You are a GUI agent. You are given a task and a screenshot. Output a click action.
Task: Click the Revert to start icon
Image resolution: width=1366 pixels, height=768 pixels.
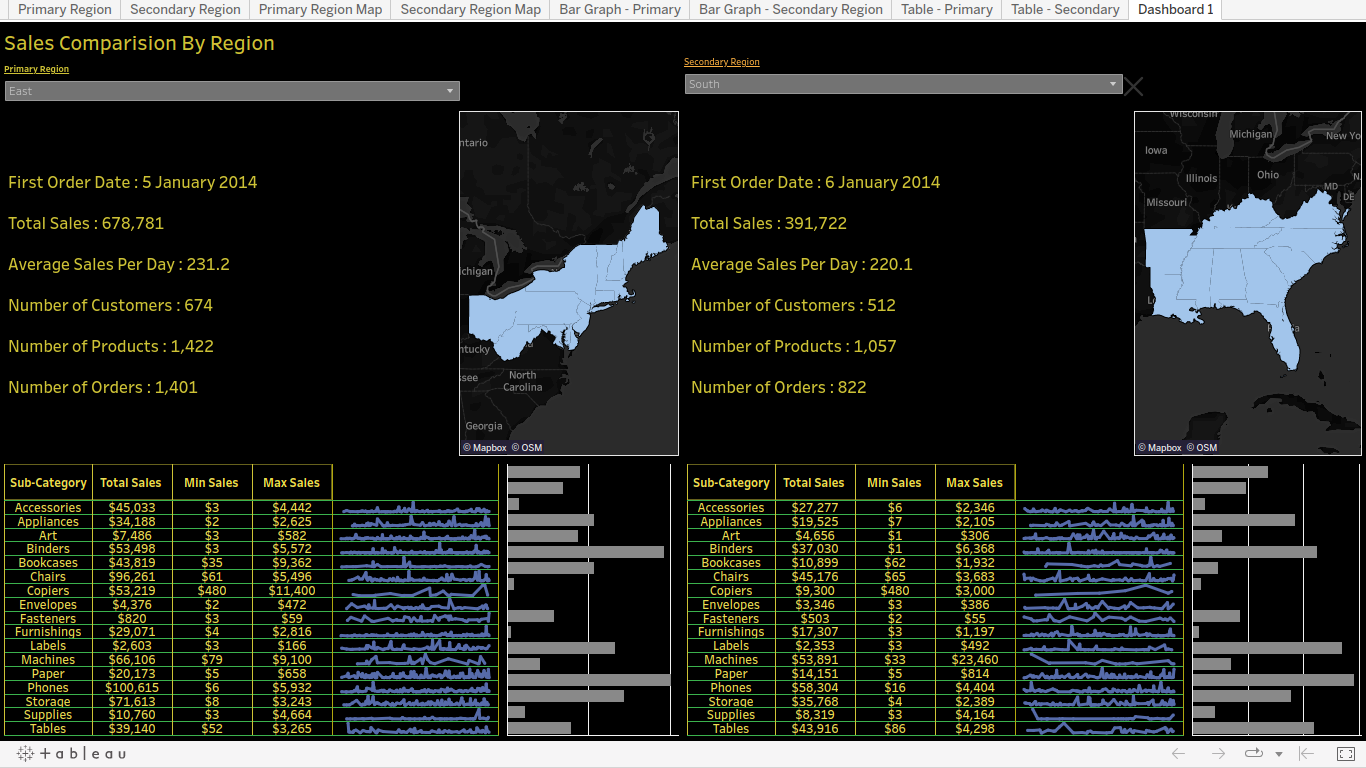click(1306, 754)
